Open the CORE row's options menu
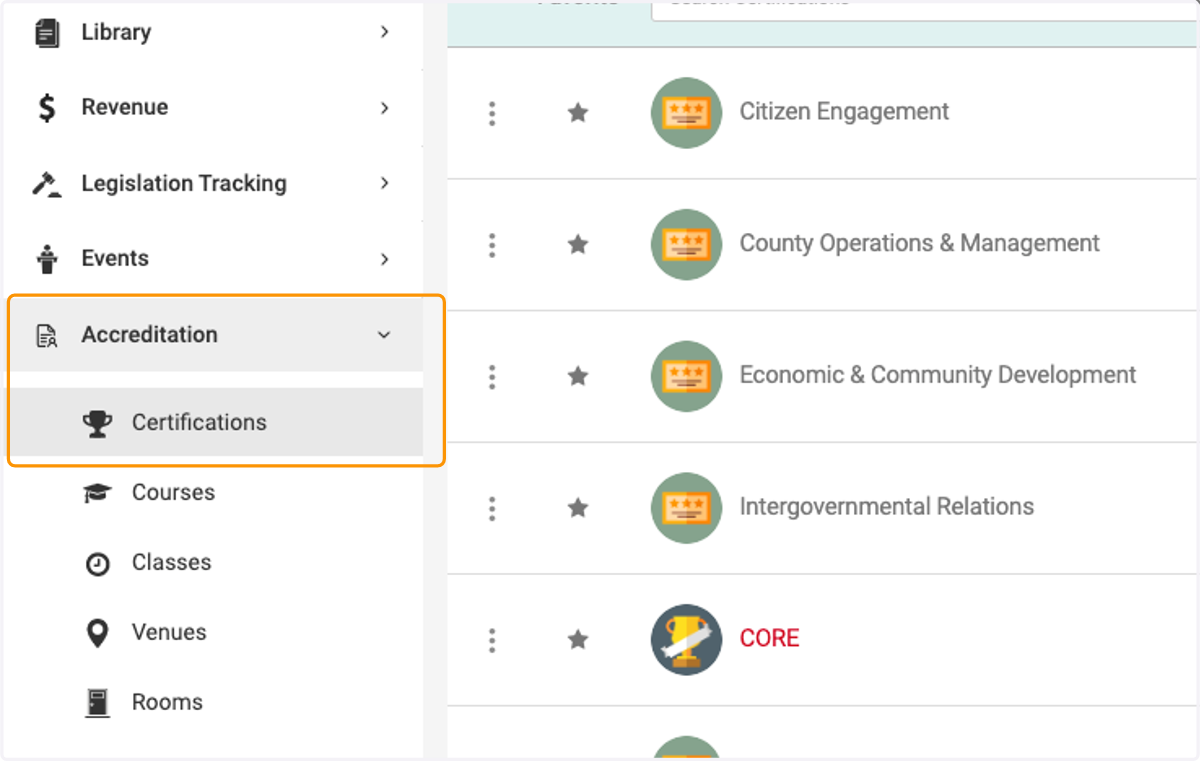This screenshot has width=1200, height=761. click(491, 641)
